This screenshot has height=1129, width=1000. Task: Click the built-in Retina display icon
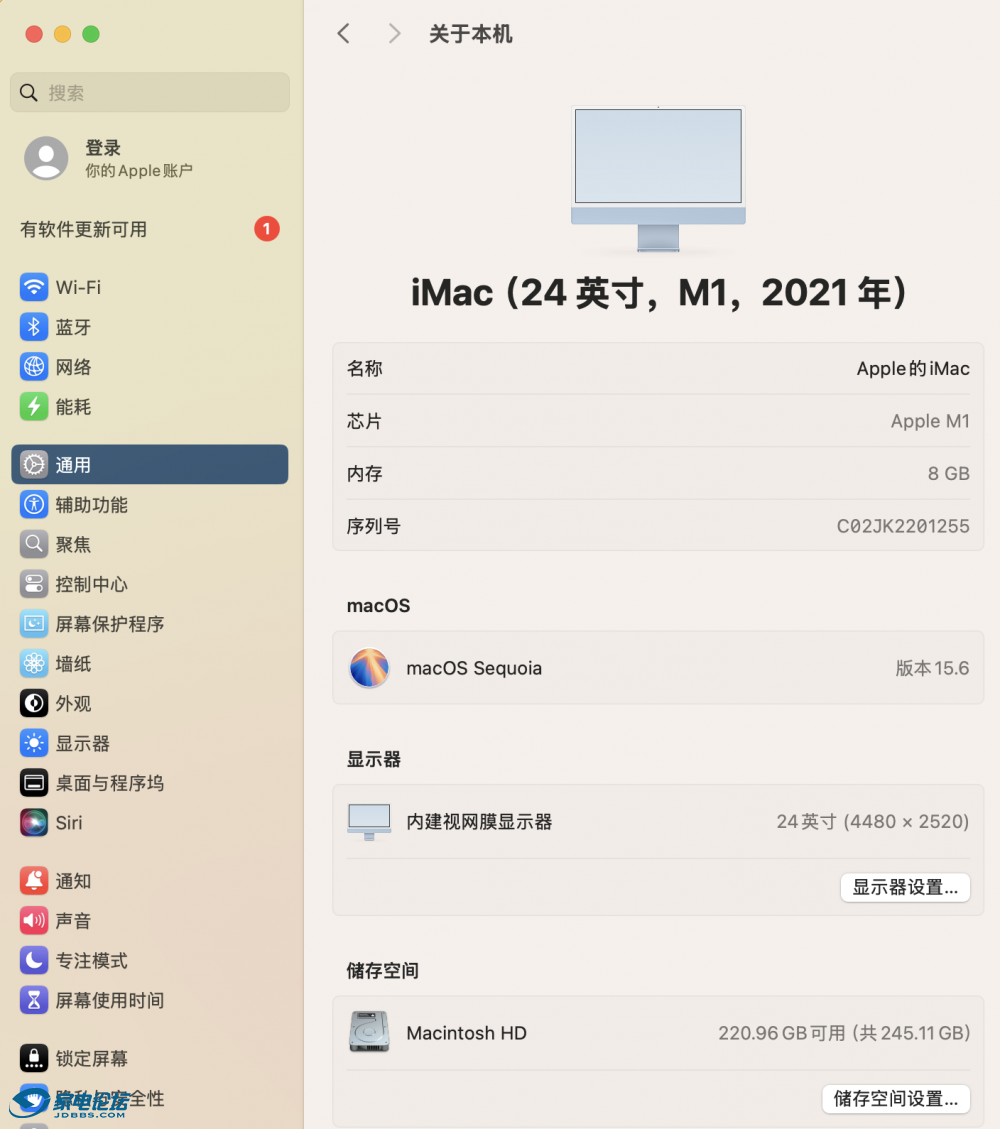(369, 822)
